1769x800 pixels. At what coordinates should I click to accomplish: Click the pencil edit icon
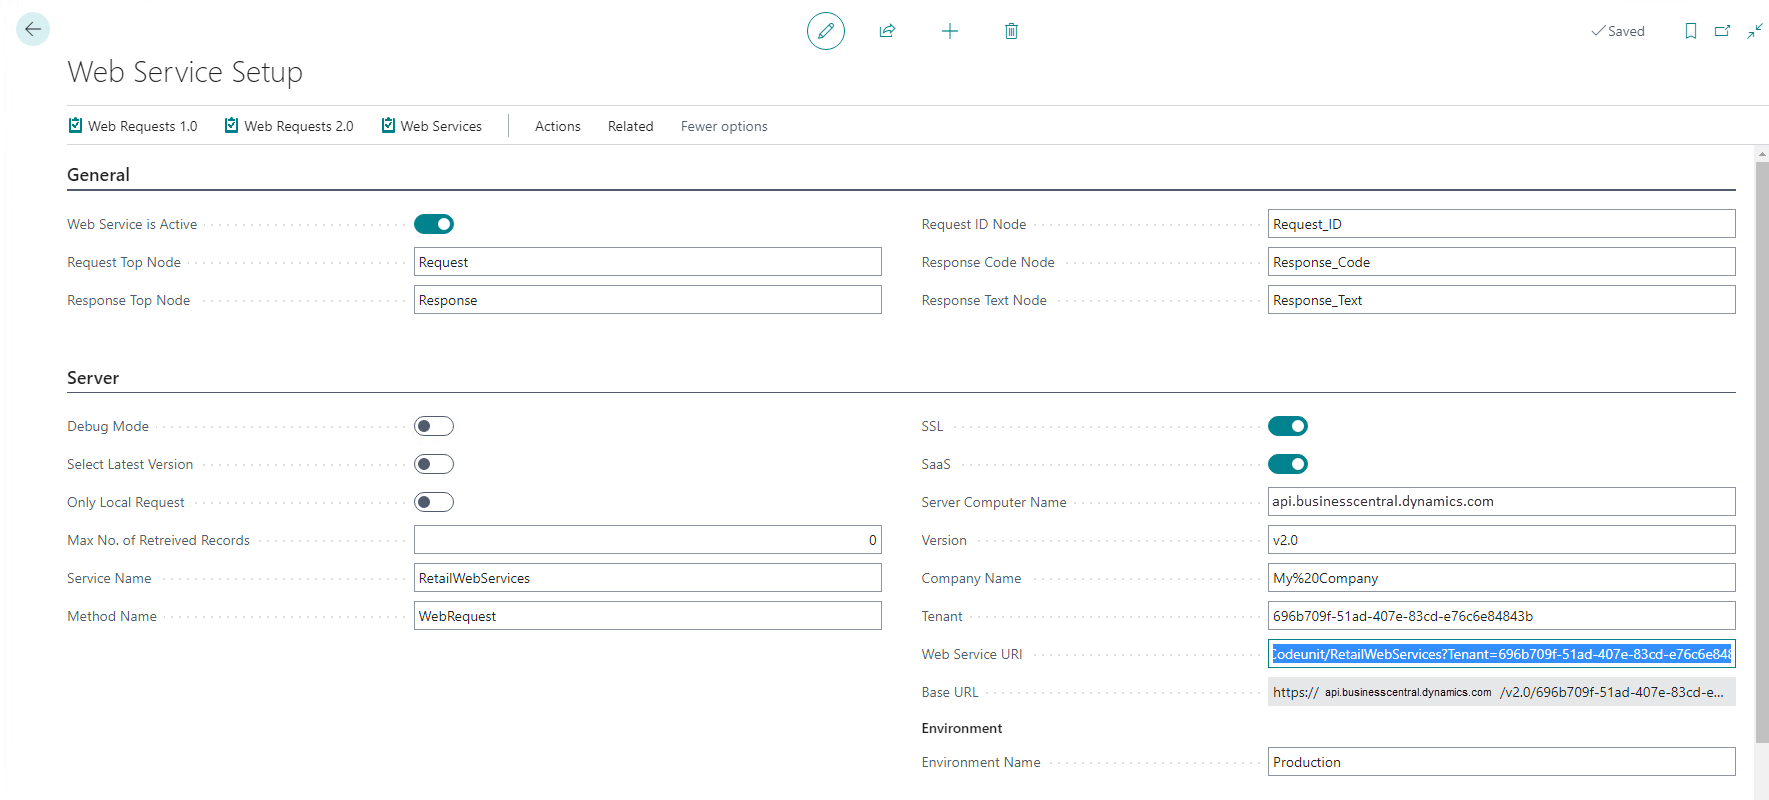(x=825, y=31)
